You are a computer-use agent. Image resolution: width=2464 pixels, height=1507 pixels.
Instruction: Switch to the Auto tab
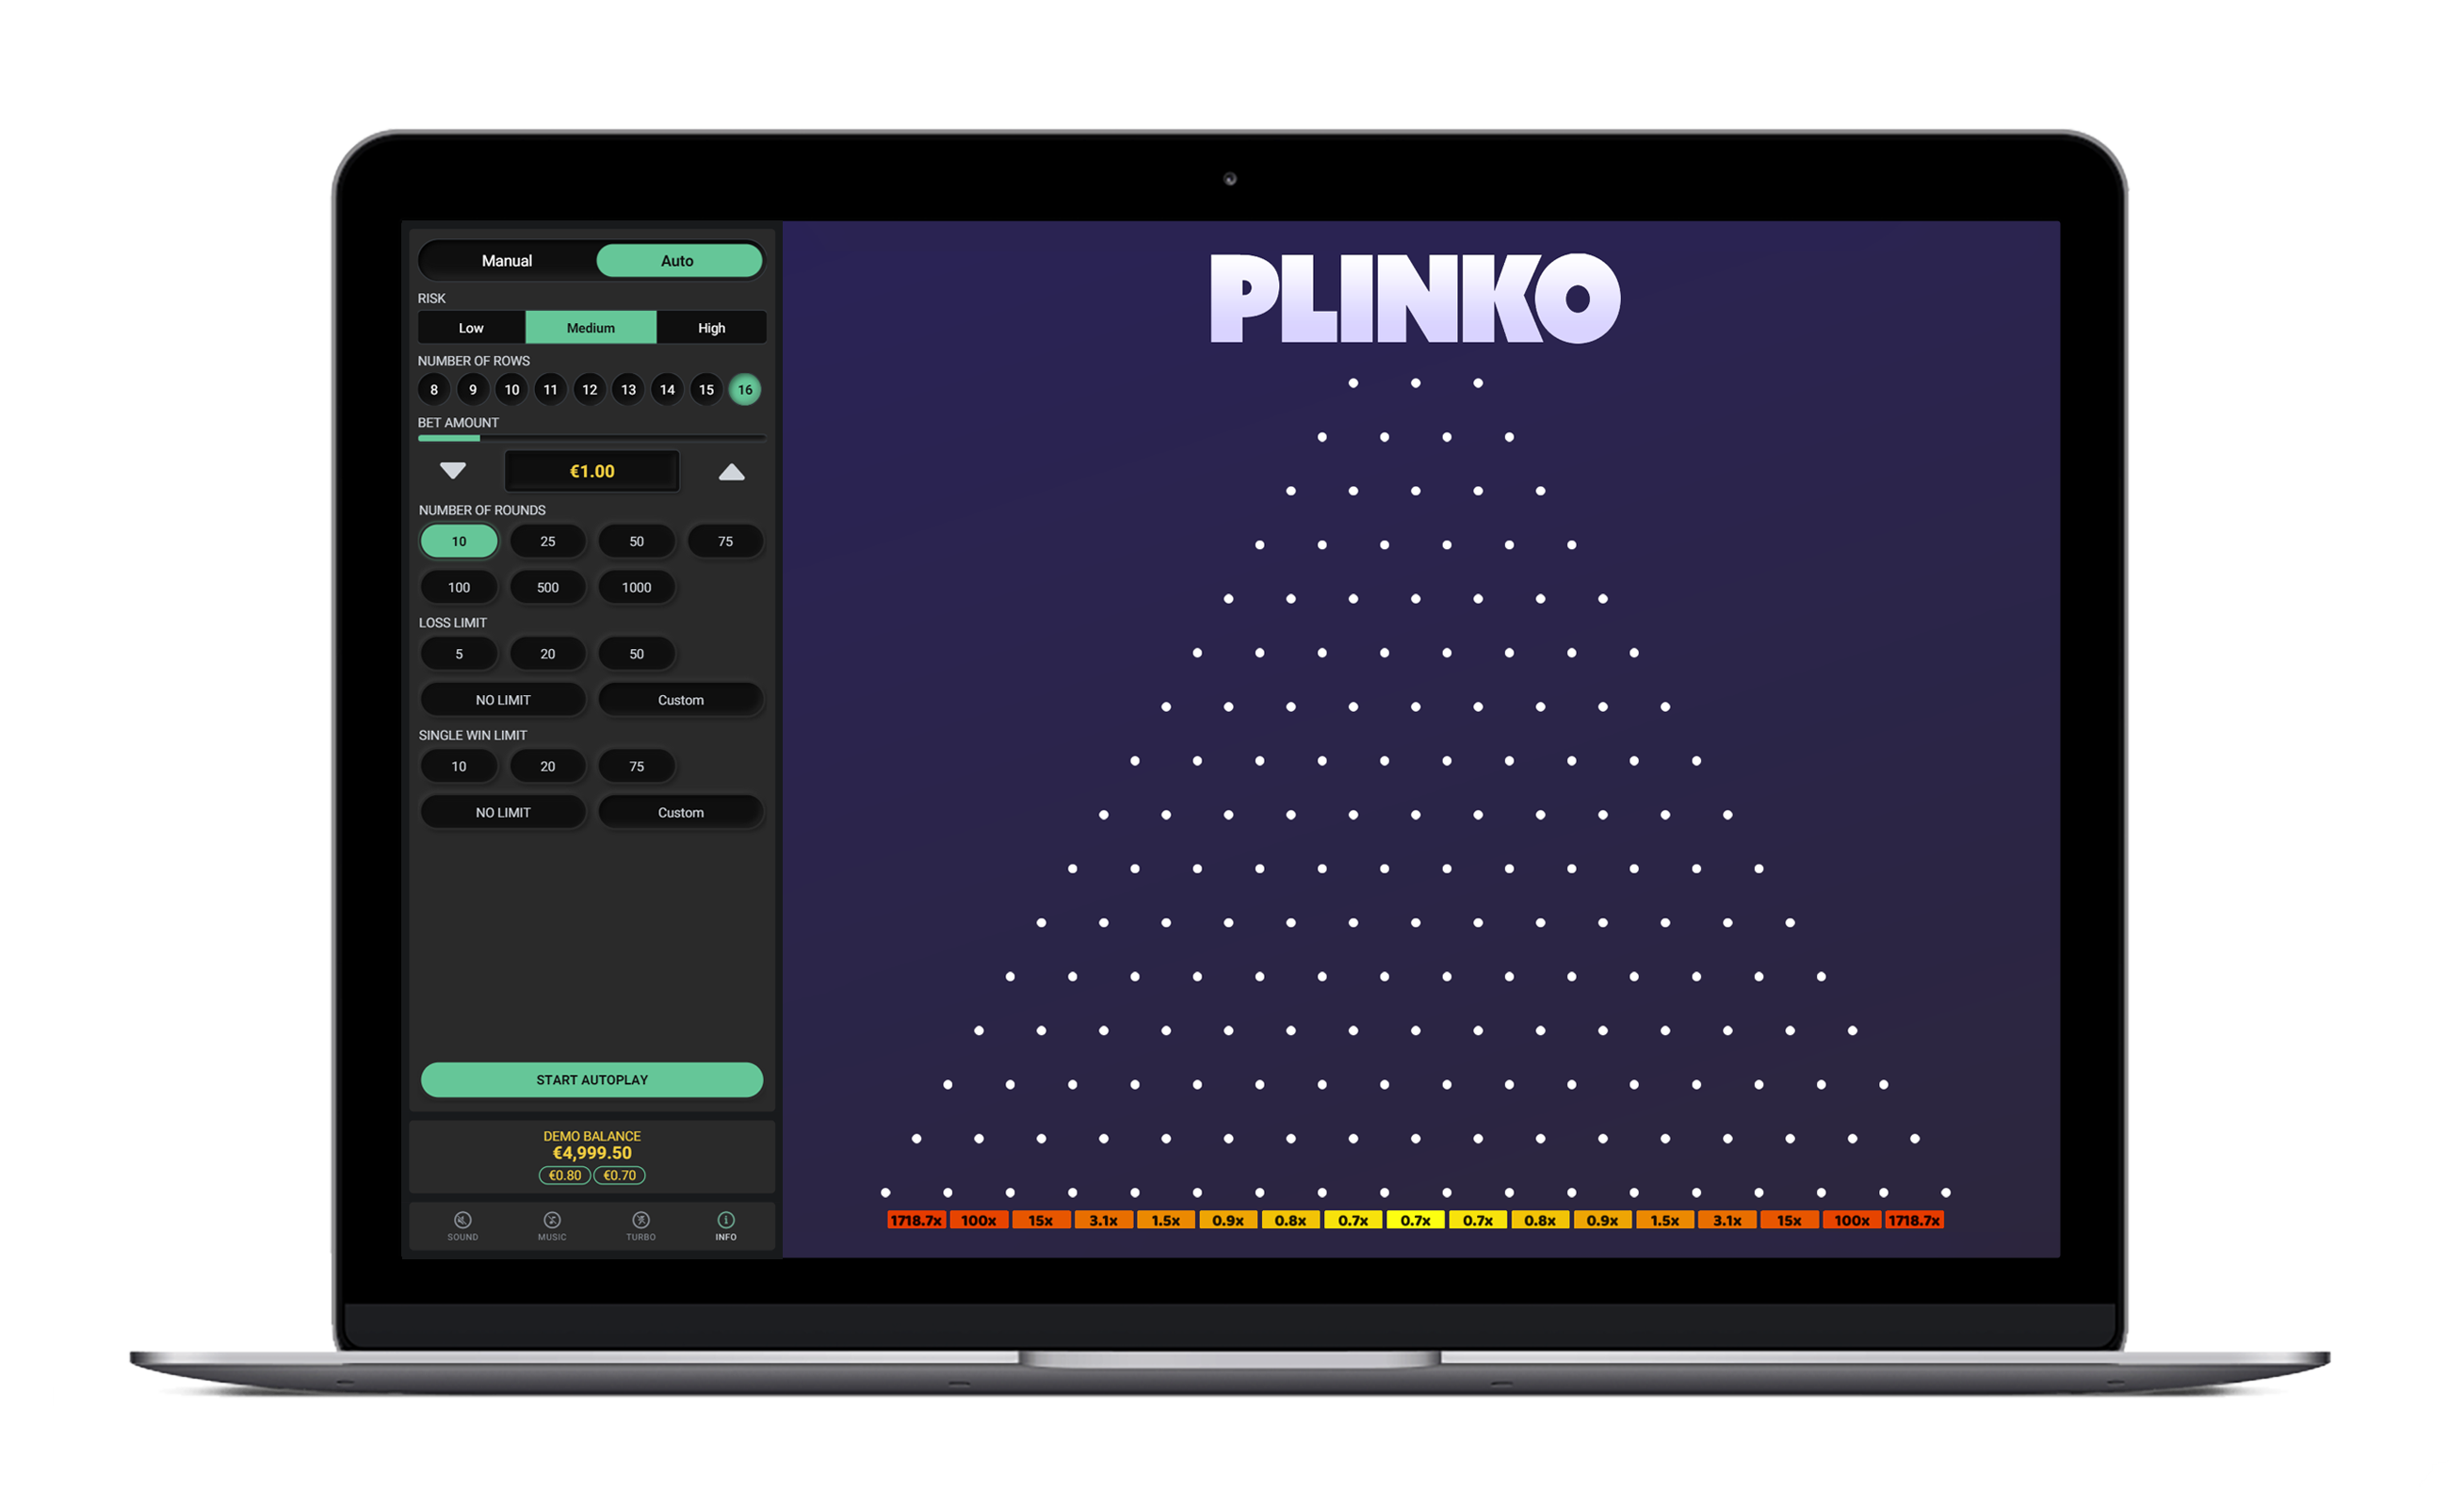click(676, 261)
